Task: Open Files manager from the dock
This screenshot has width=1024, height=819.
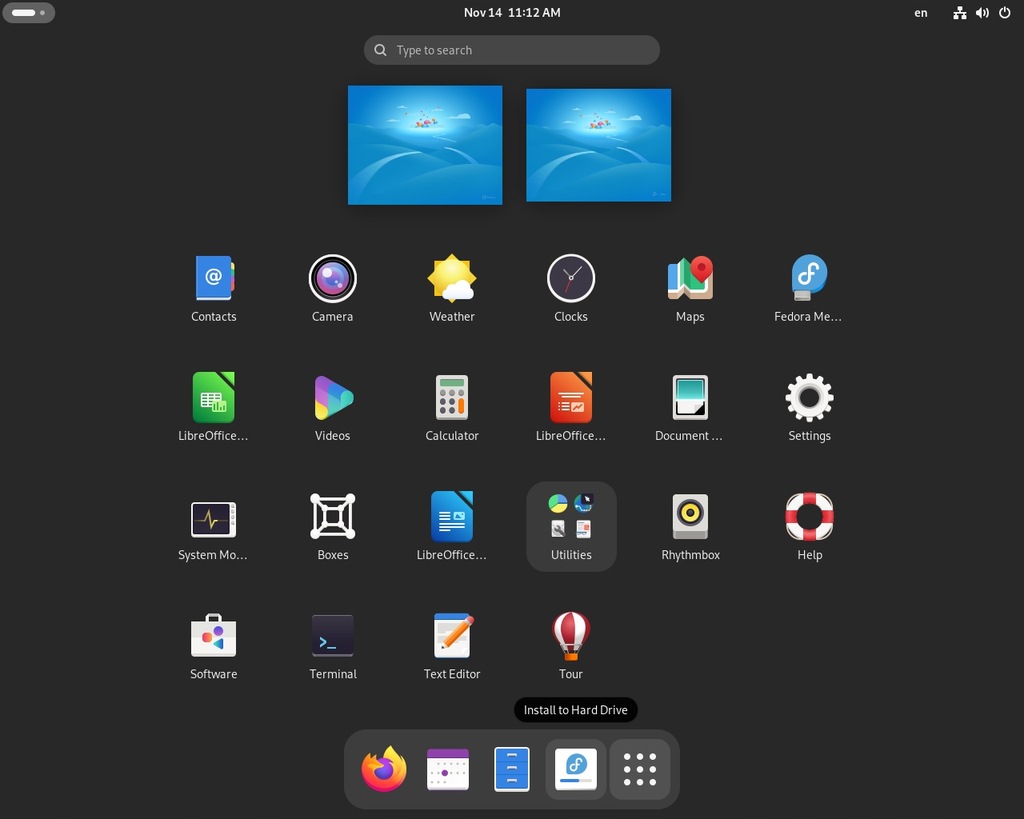Action: 511,769
